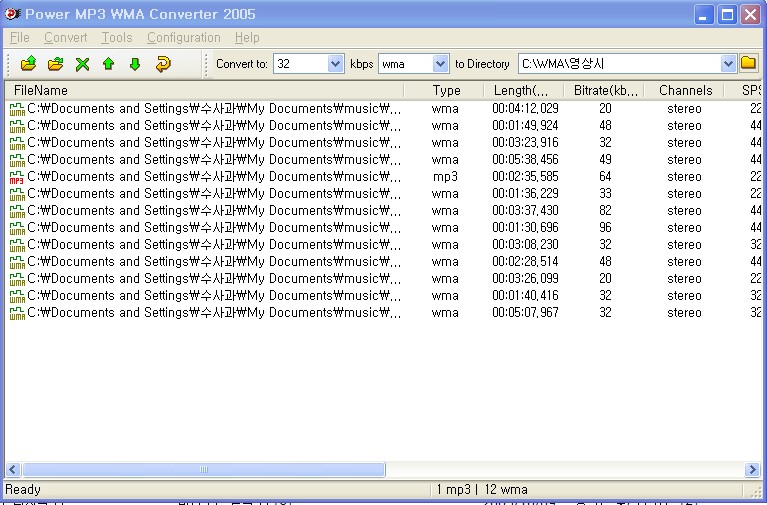This screenshot has width=767, height=505.
Task: Move file up with green up arrow
Action: click(x=109, y=64)
